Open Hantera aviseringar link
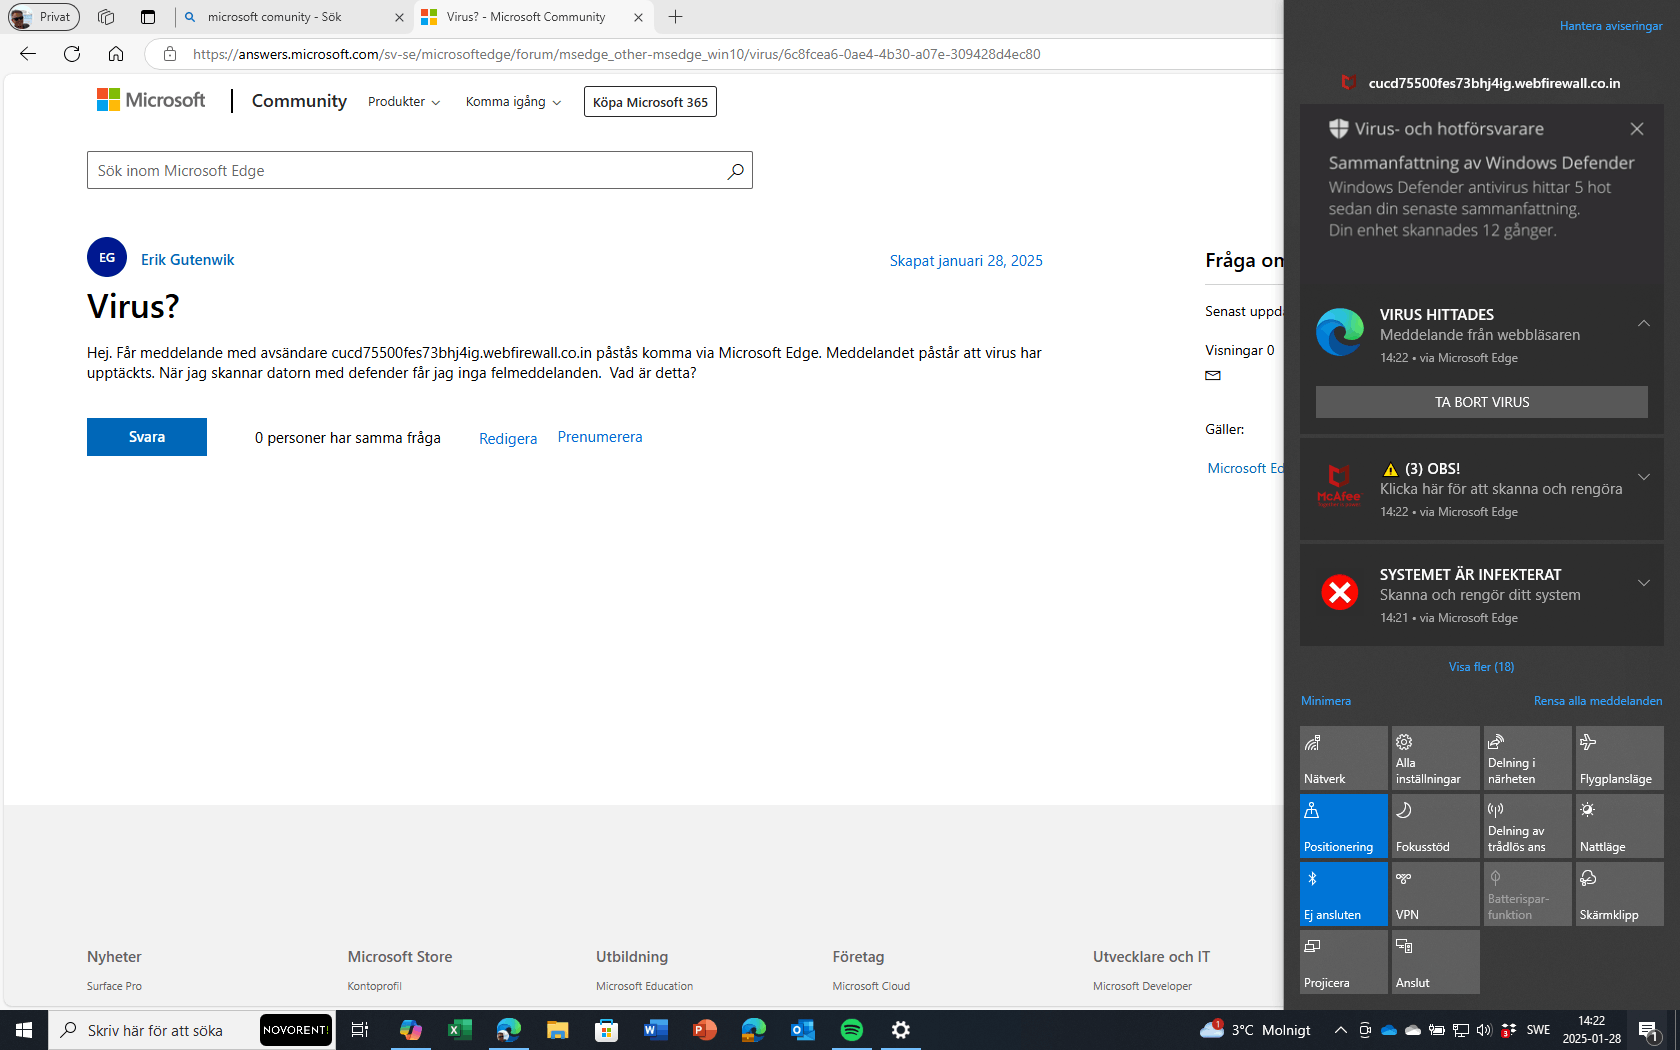This screenshot has width=1680, height=1050. click(x=1611, y=26)
